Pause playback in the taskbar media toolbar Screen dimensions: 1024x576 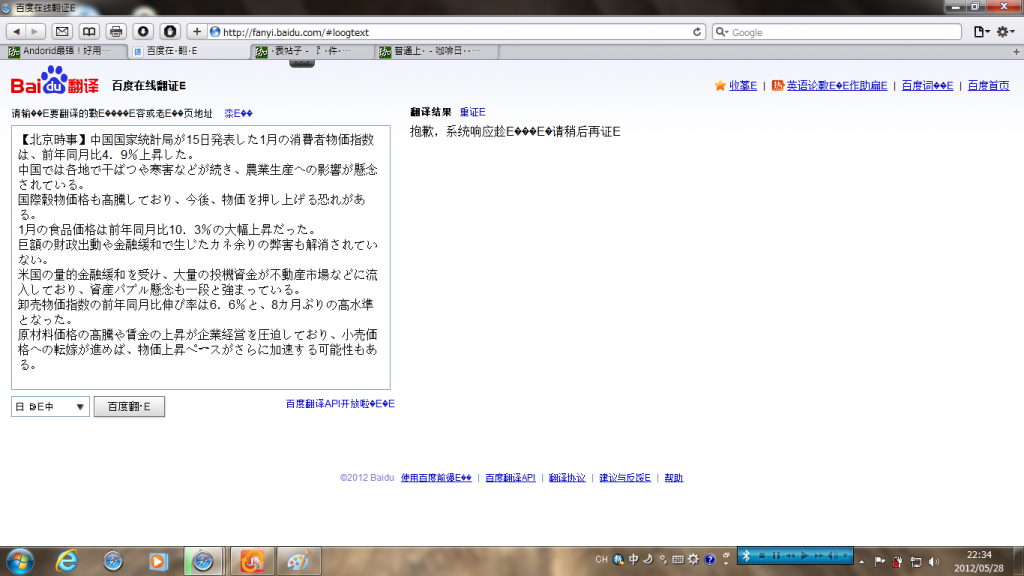coord(776,555)
